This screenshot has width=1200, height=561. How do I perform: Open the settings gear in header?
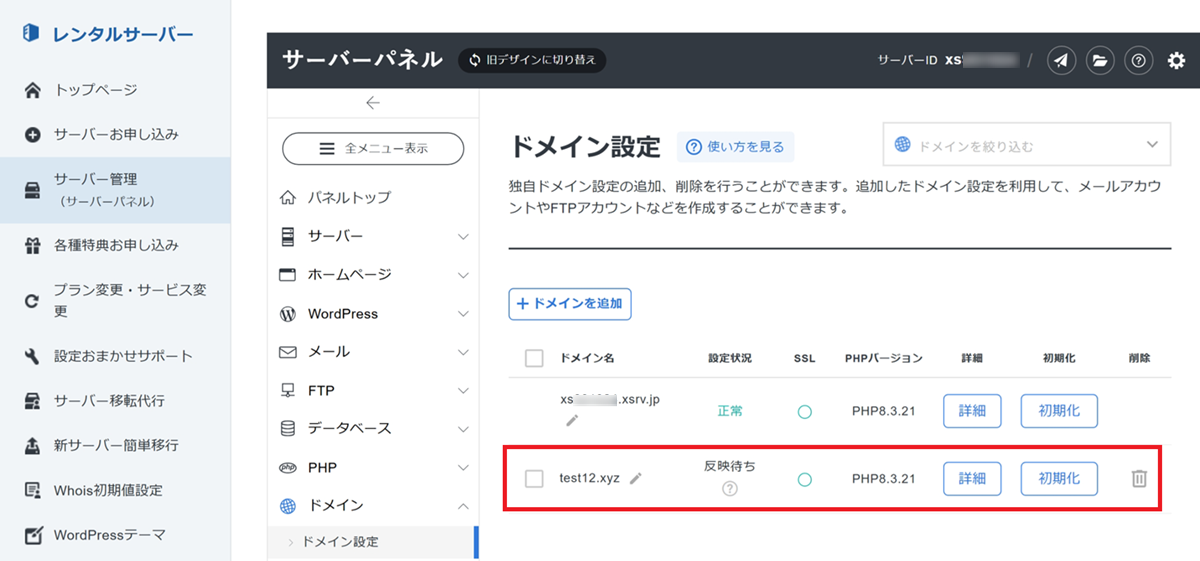tap(1176, 61)
